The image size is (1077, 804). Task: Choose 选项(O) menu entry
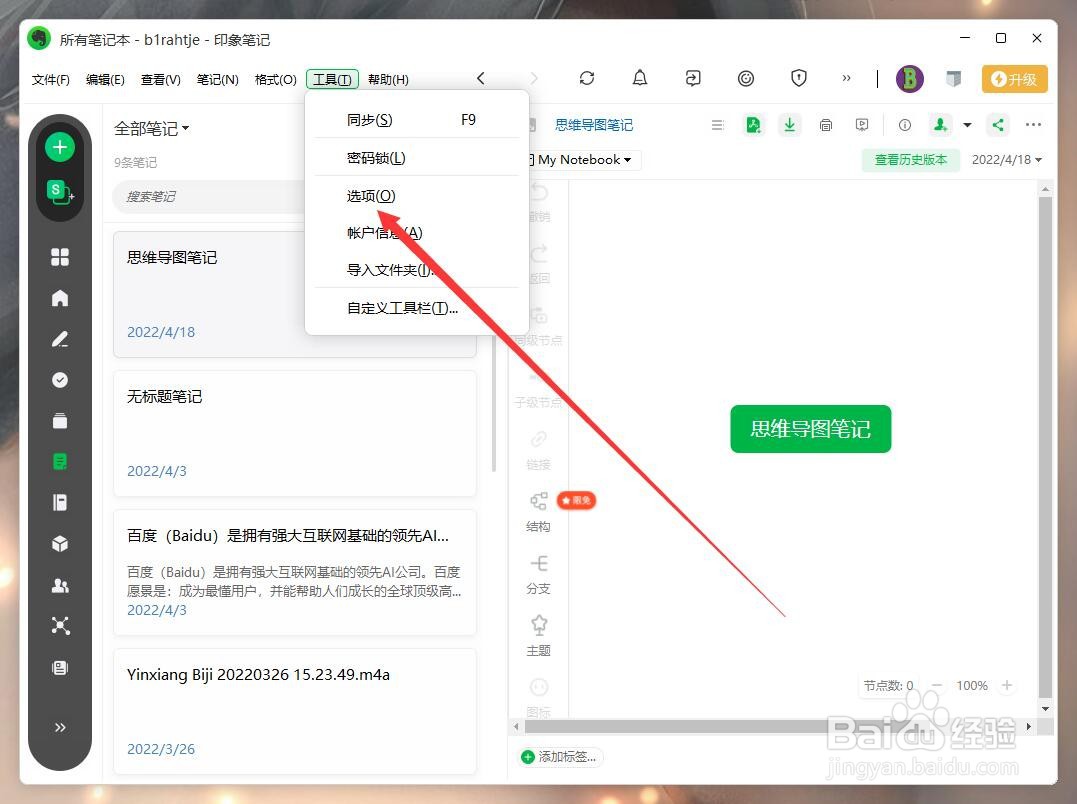tap(416, 196)
